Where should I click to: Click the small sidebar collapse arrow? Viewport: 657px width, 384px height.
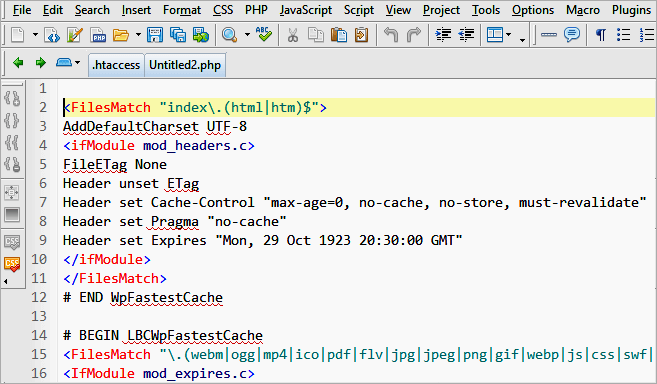point(6,282)
